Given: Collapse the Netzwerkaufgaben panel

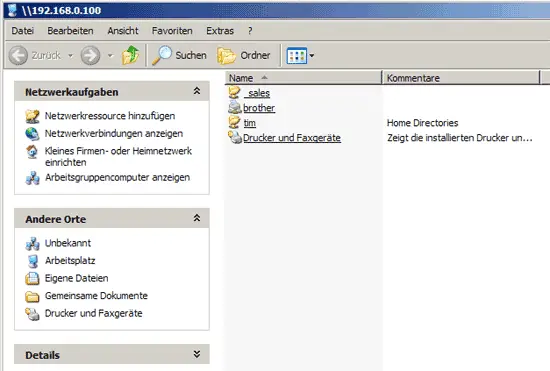Looking at the screenshot, I should click(x=197, y=91).
